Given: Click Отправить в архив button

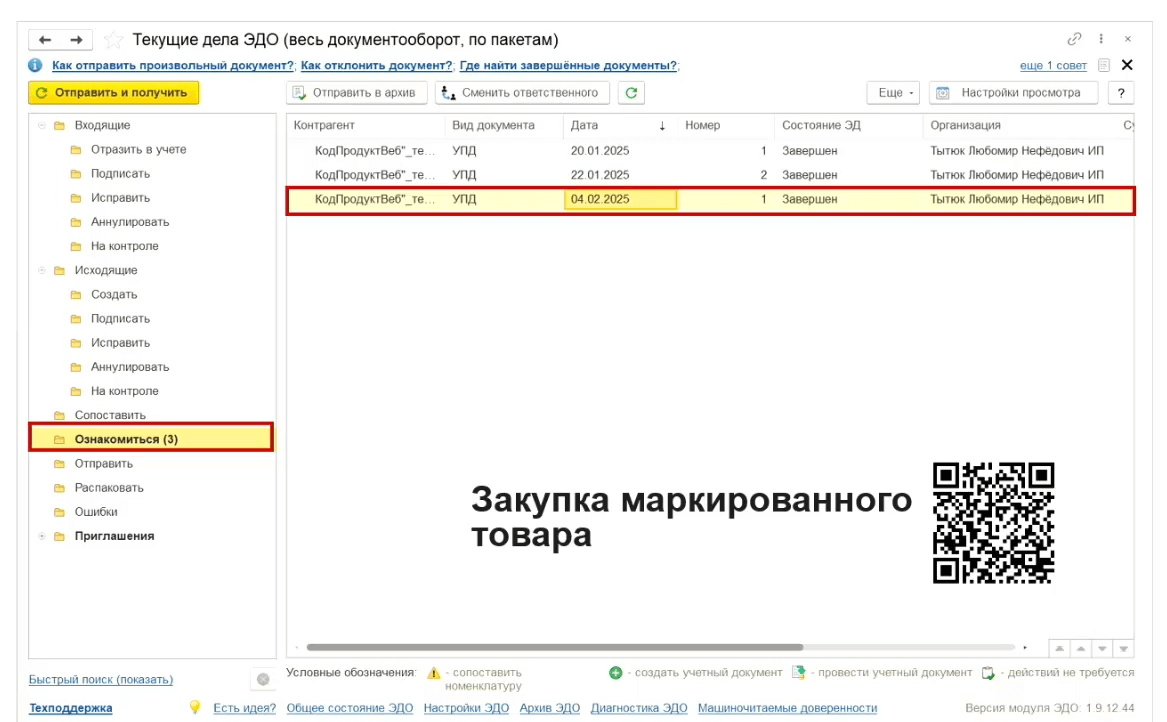Looking at the screenshot, I should (x=358, y=93).
